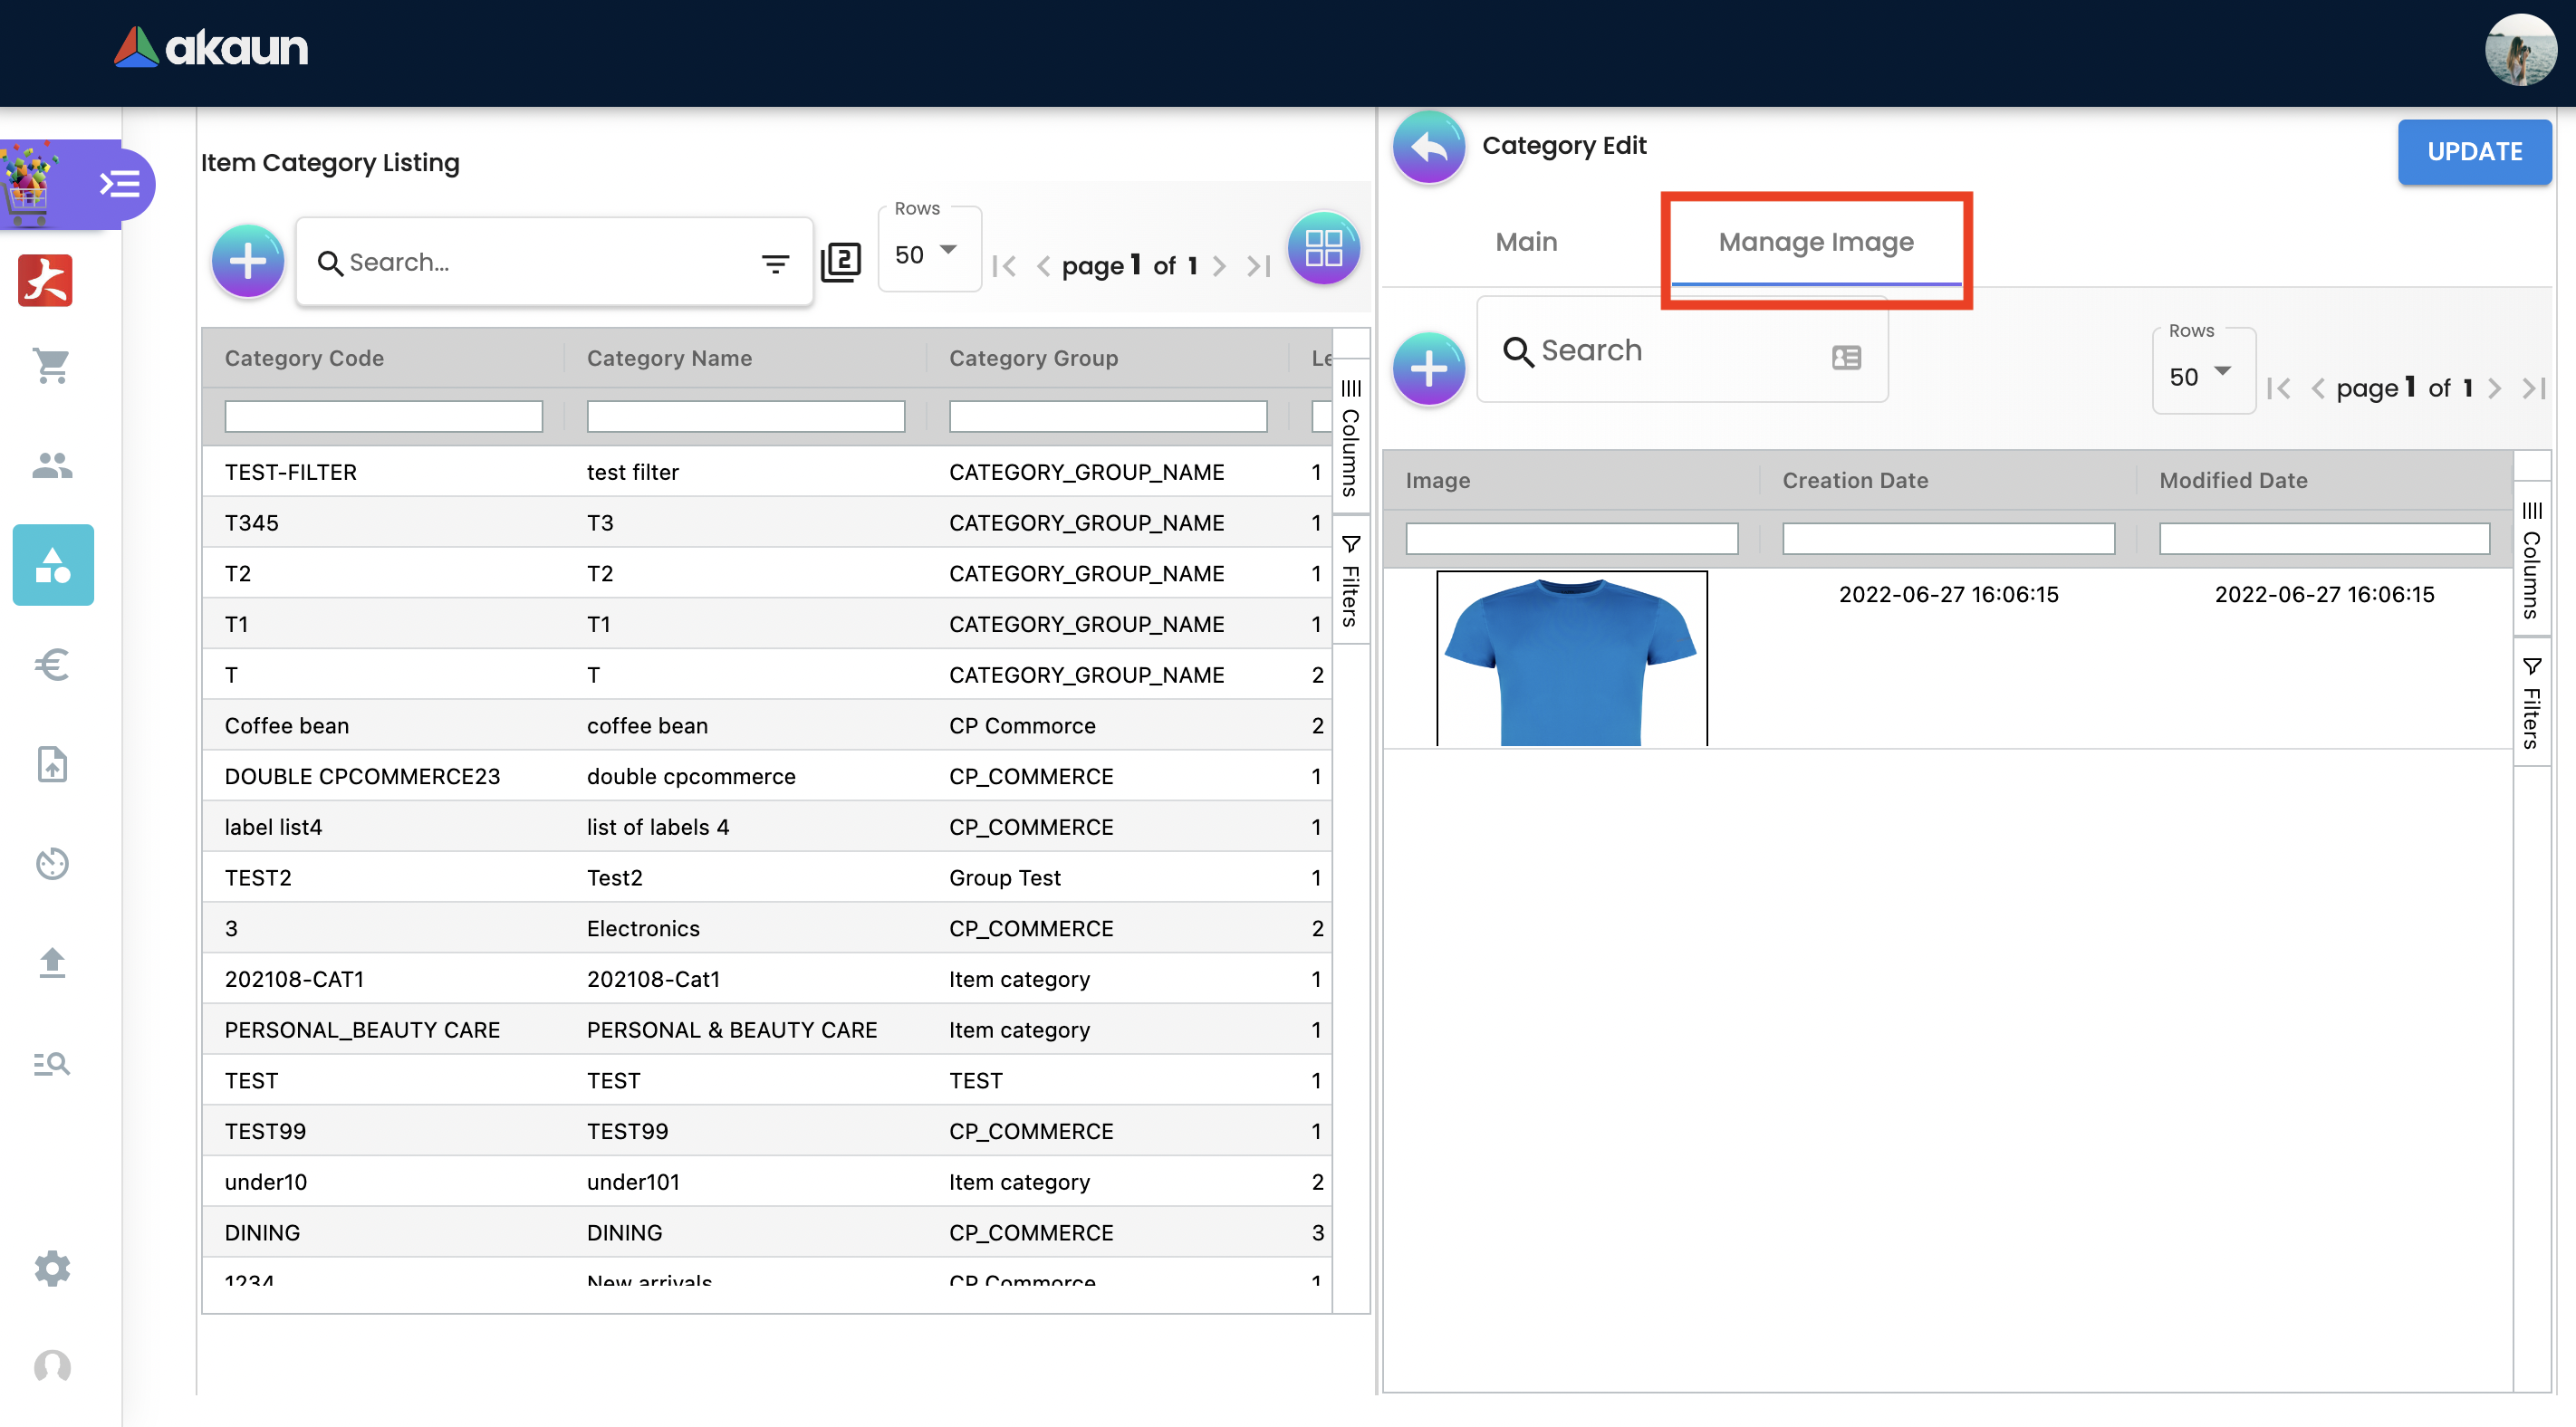
Task: Click the grid view icon in listing
Action: click(x=1322, y=248)
